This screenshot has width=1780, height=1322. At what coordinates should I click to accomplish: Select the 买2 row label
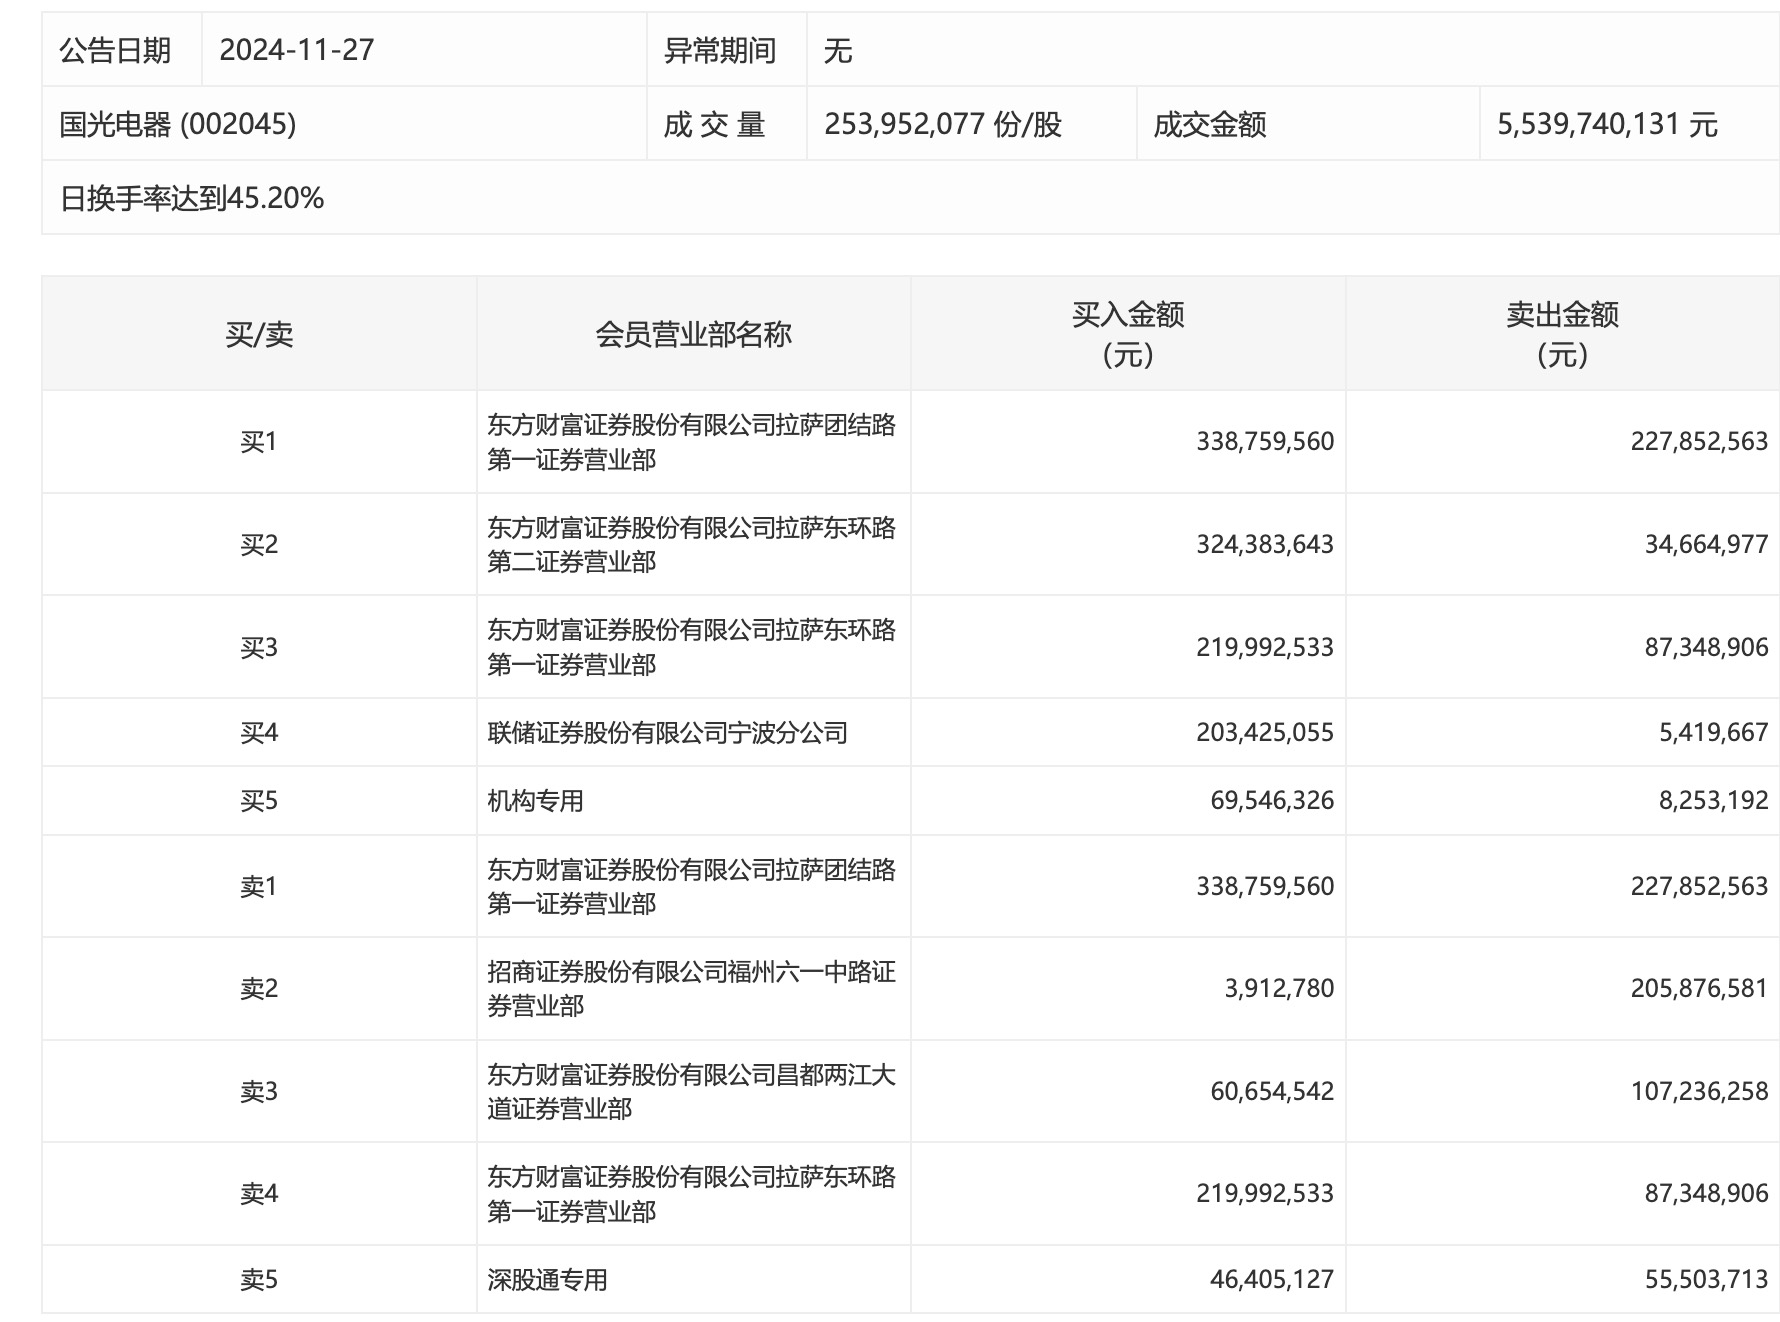(x=259, y=544)
